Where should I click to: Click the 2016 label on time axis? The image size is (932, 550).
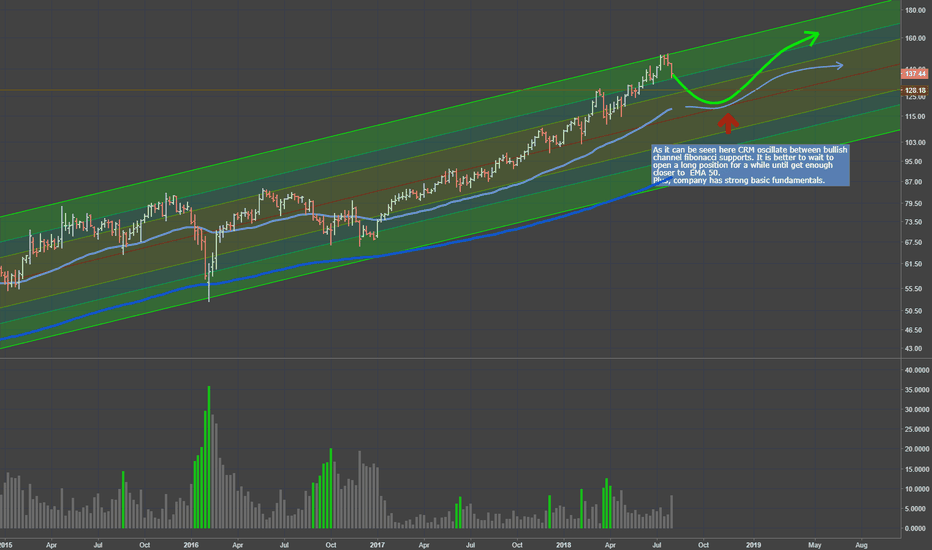pyautogui.click(x=191, y=545)
